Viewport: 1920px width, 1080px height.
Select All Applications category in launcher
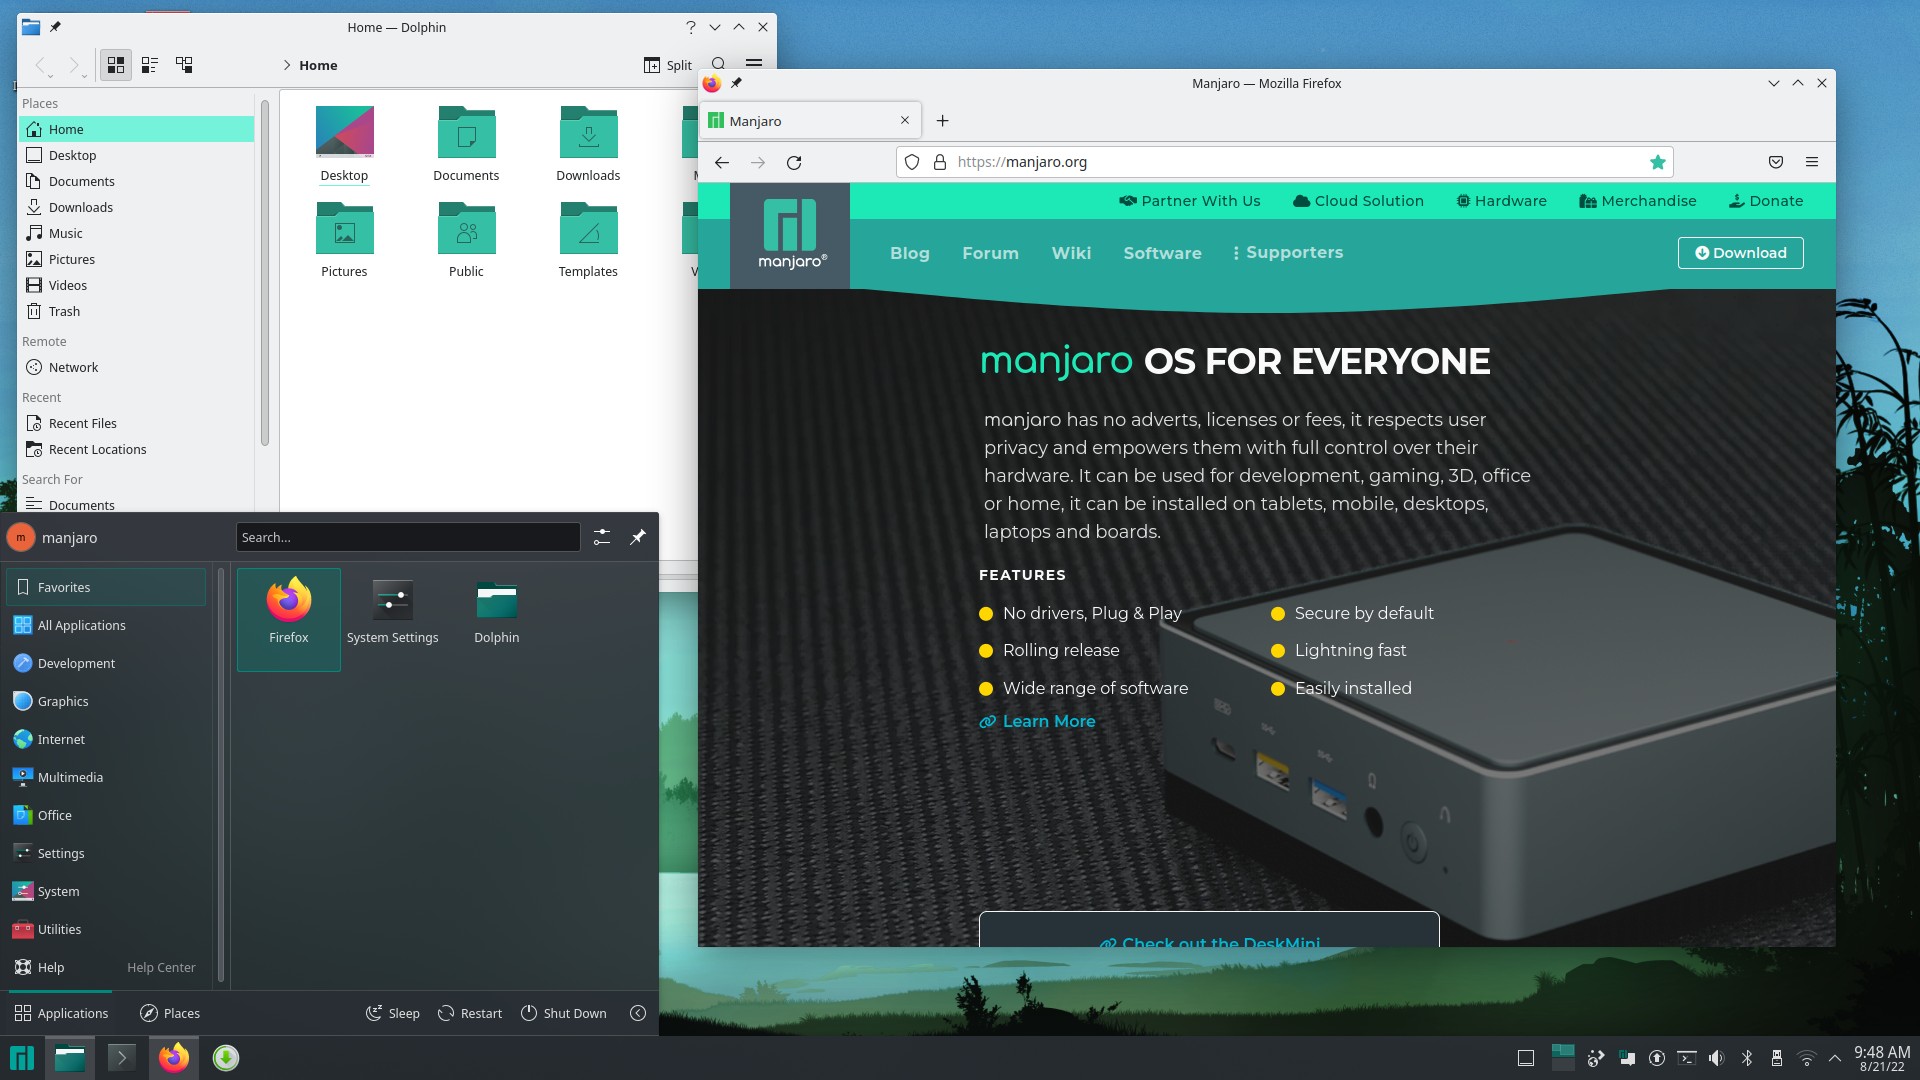pos(106,625)
